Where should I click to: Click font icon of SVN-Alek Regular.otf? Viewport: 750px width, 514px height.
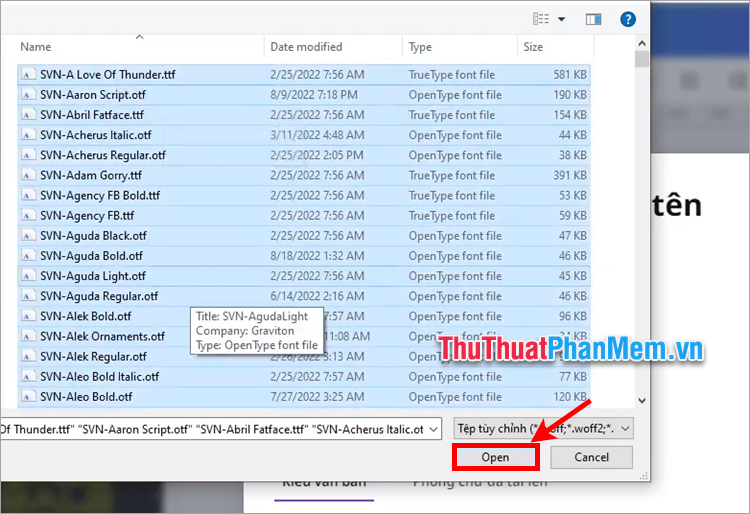tap(28, 356)
